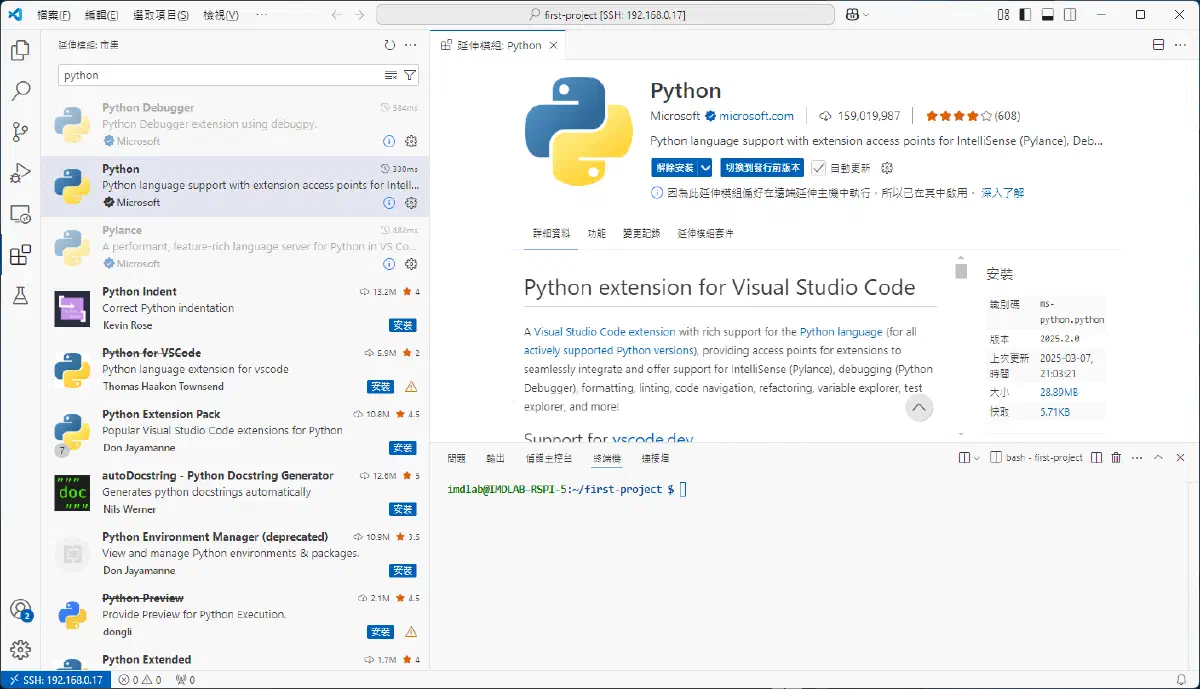Open the Search view in activity bar

click(20, 91)
